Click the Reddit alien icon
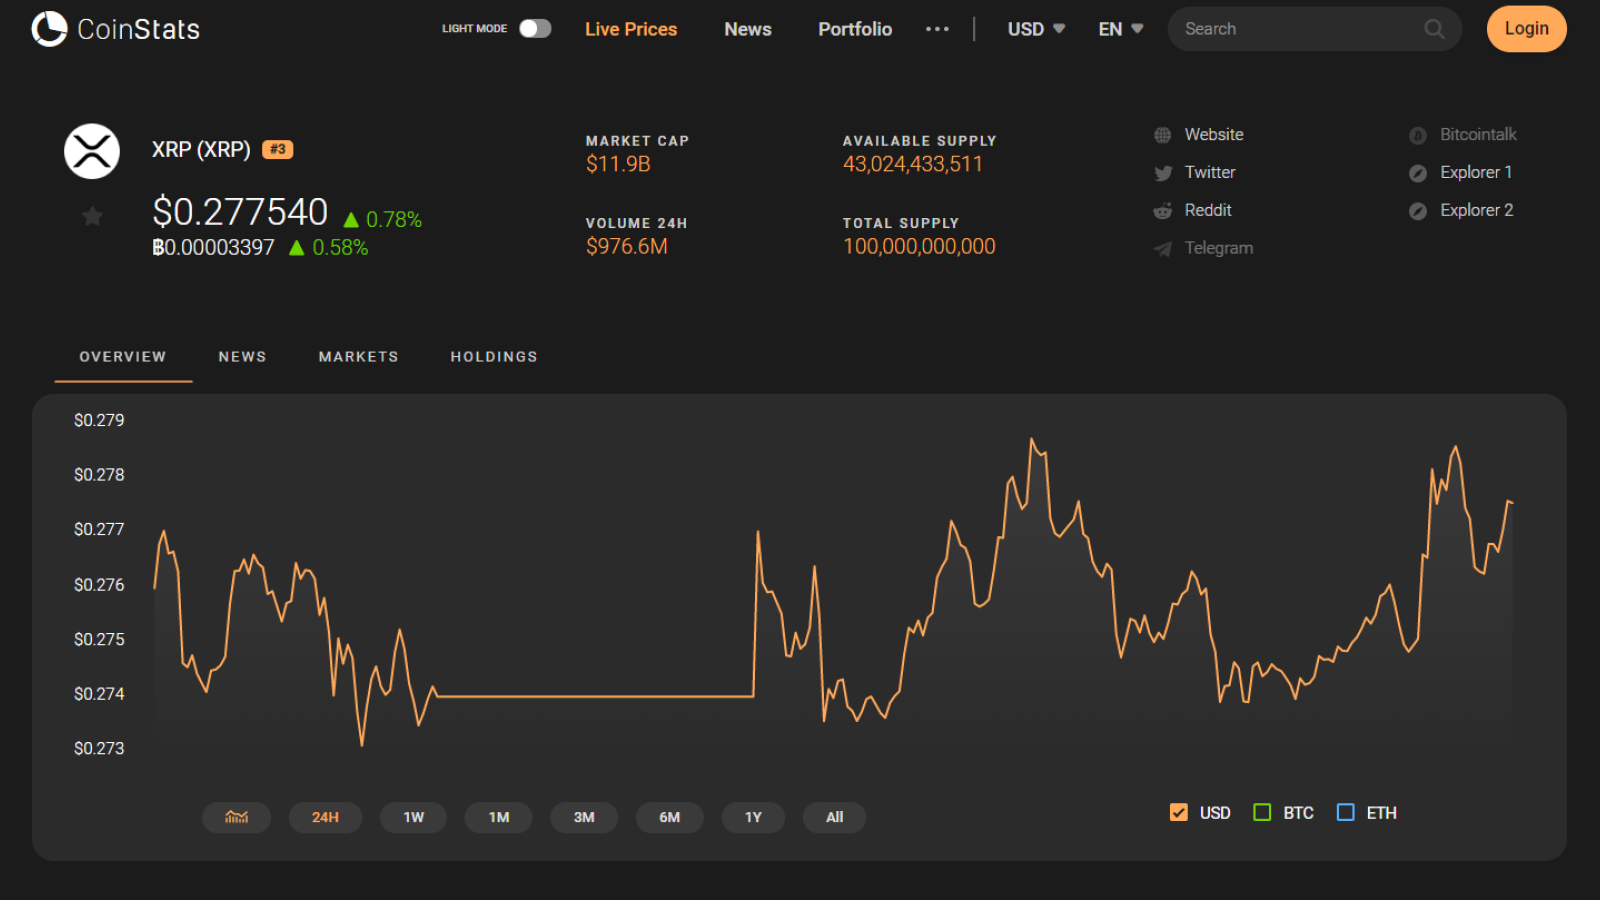The height and width of the screenshot is (900, 1600). tap(1162, 211)
